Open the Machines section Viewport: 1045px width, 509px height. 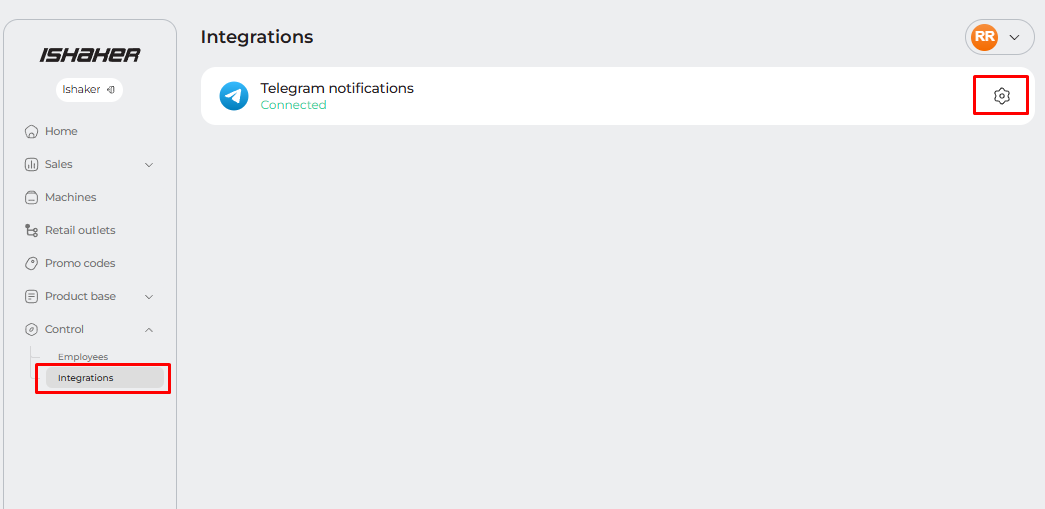click(70, 197)
